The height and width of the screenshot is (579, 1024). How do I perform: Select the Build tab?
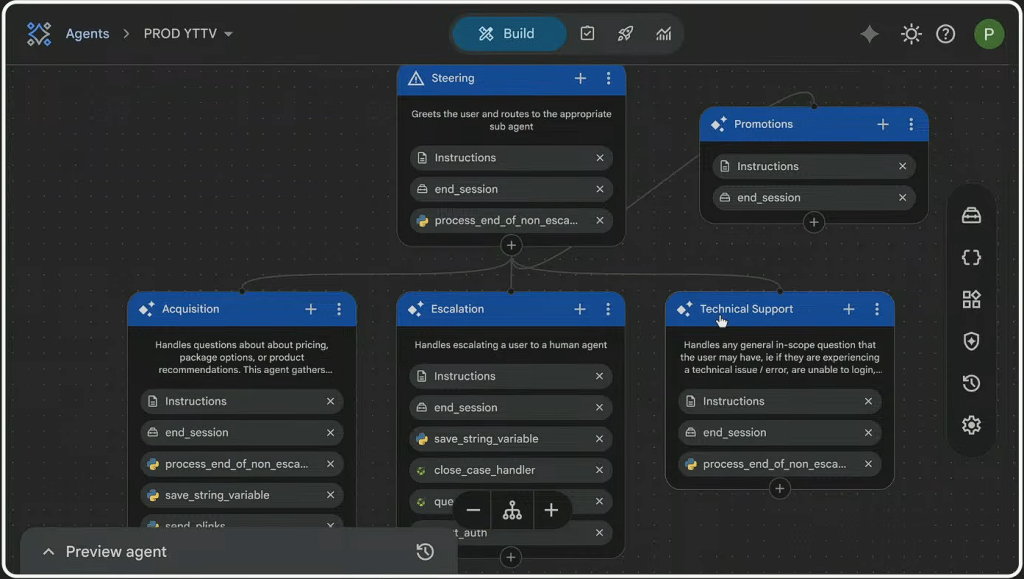point(508,34)
